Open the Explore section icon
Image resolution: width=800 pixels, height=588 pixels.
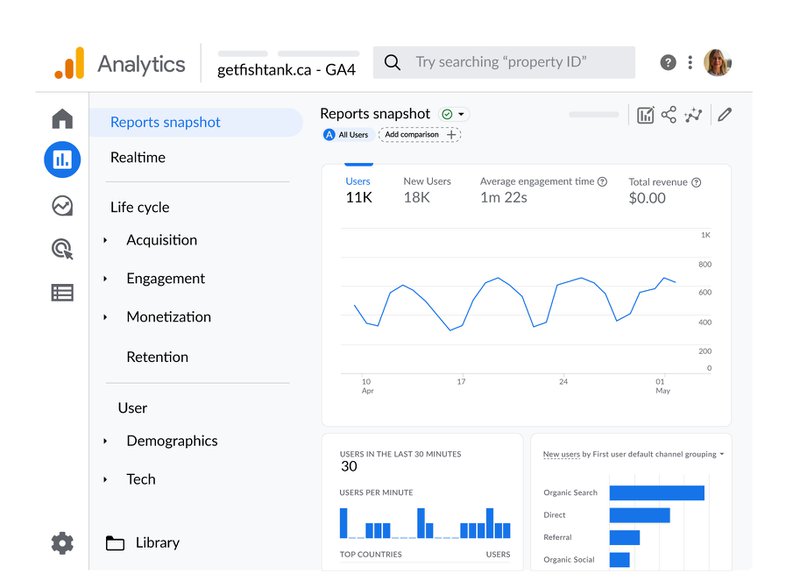[61, 206]
